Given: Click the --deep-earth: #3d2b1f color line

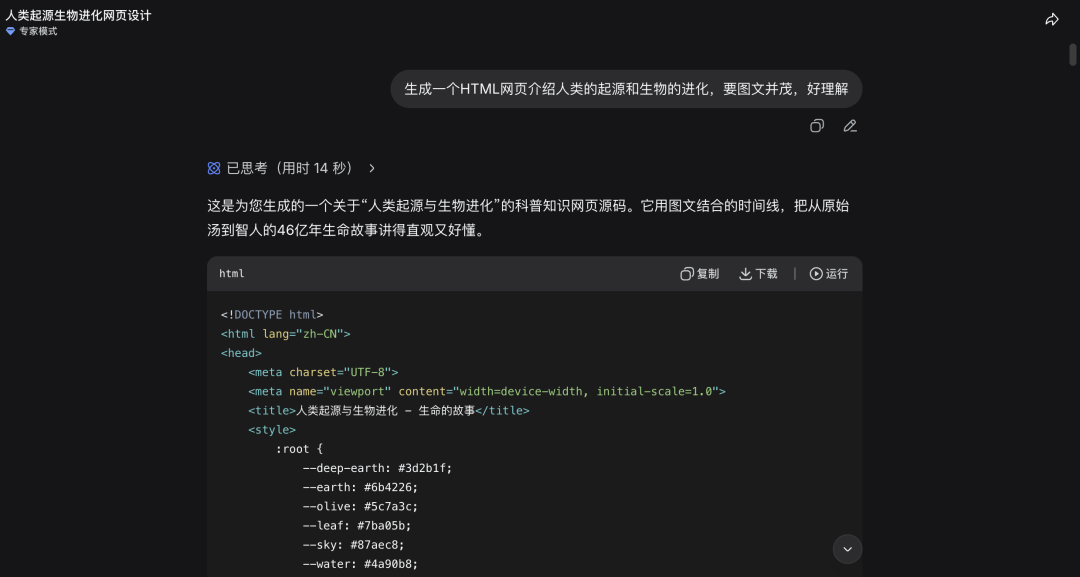Looking at the screenshot, I should pos(377,468).
